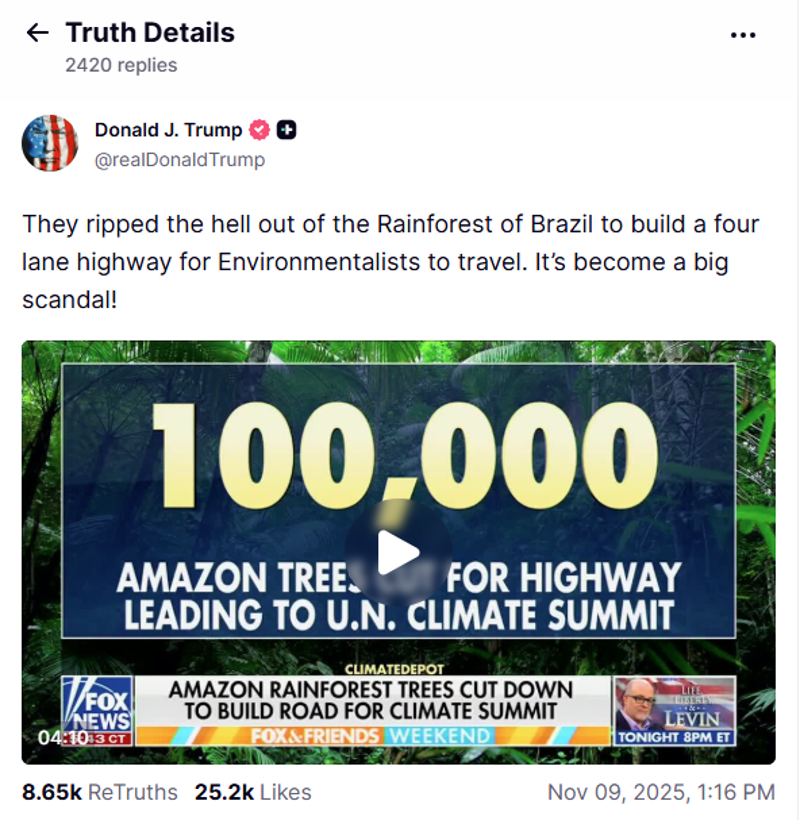This screenshot has width=800, height=820.
Task: View the 8.65k ReTruths list
Action: pyautogui.click(x=100, y=792)
